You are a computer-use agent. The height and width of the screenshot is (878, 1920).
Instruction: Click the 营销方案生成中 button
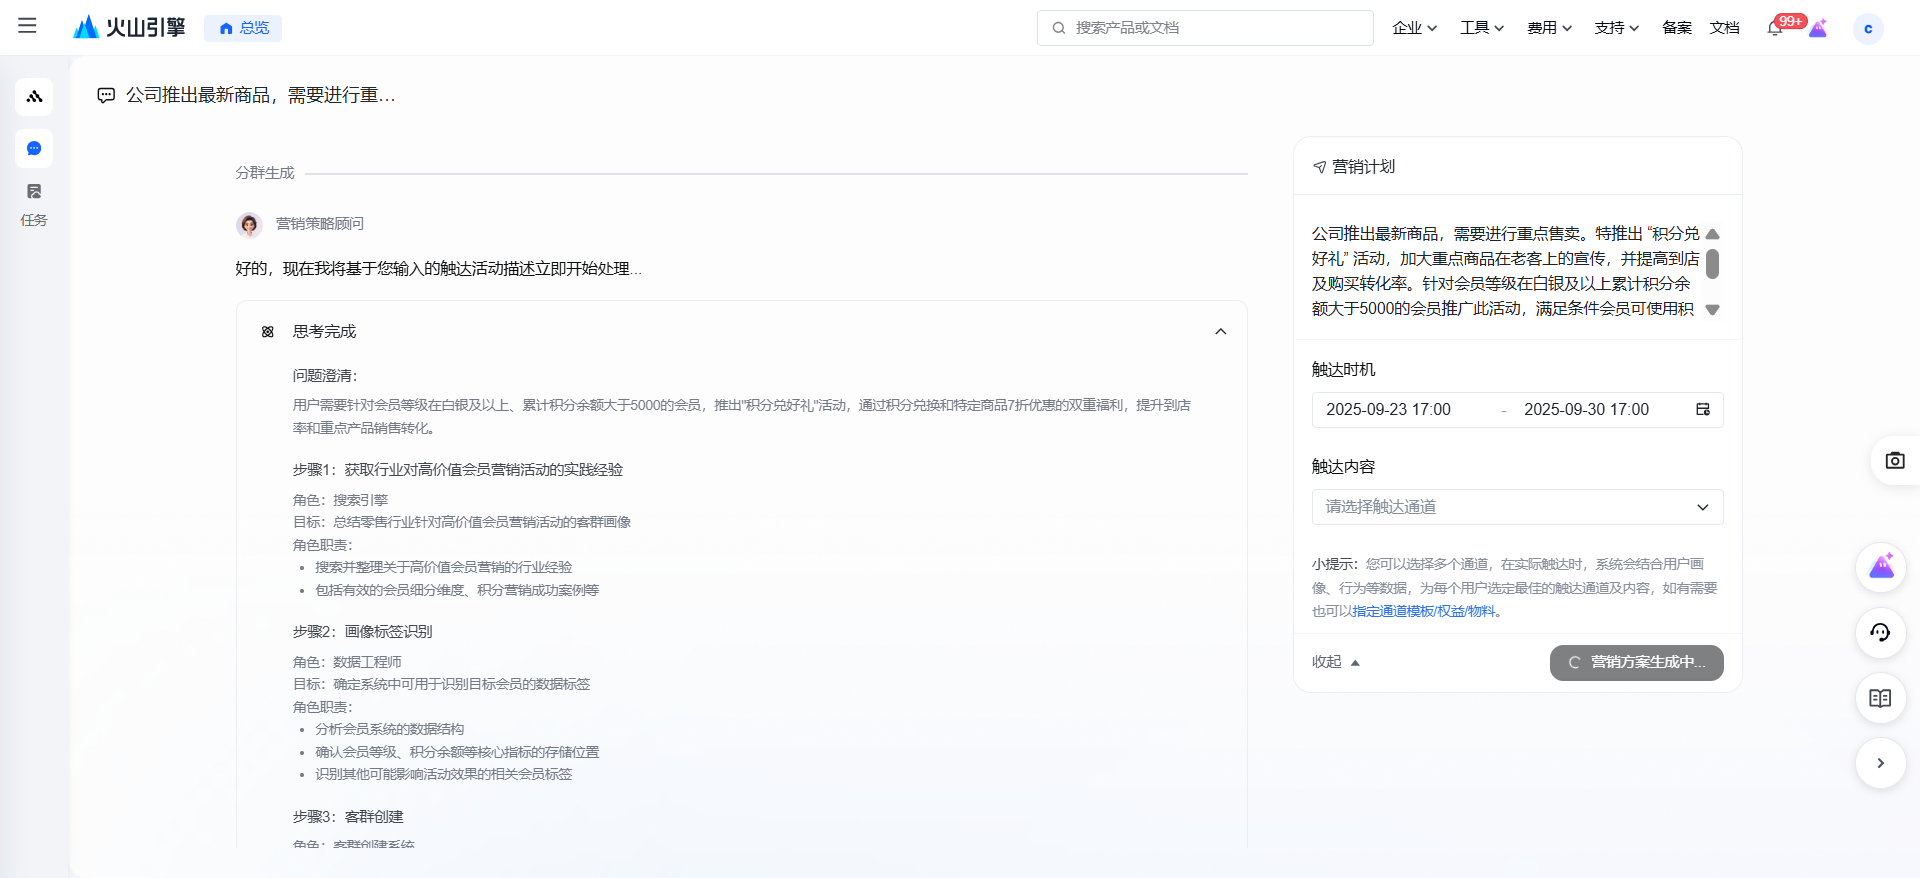[1636, 662]
